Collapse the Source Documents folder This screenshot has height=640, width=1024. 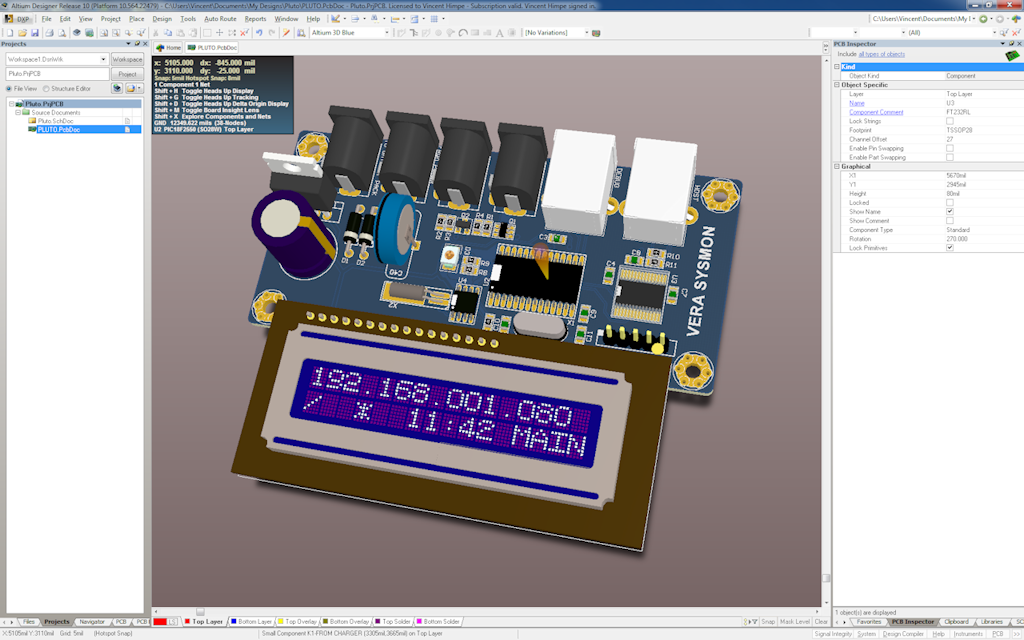18,112
